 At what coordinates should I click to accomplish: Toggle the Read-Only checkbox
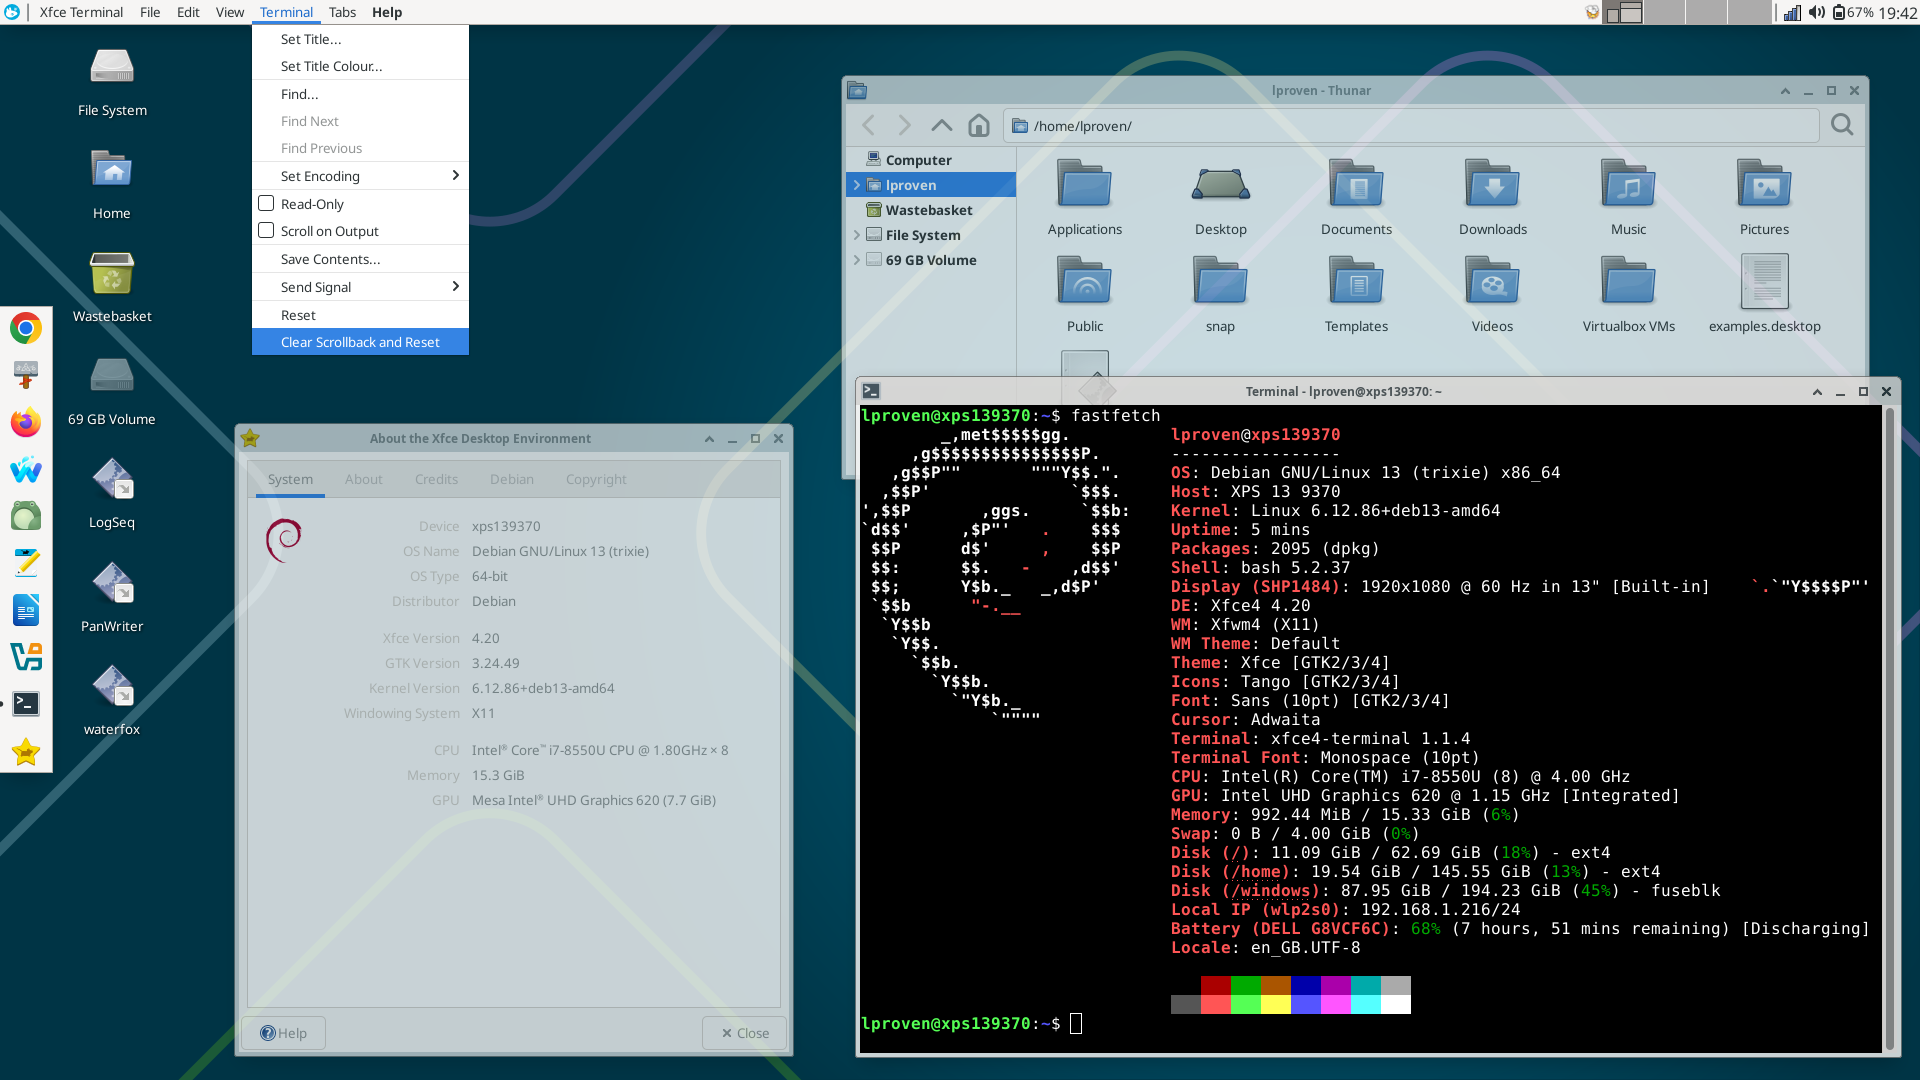[x=266, y=203]
